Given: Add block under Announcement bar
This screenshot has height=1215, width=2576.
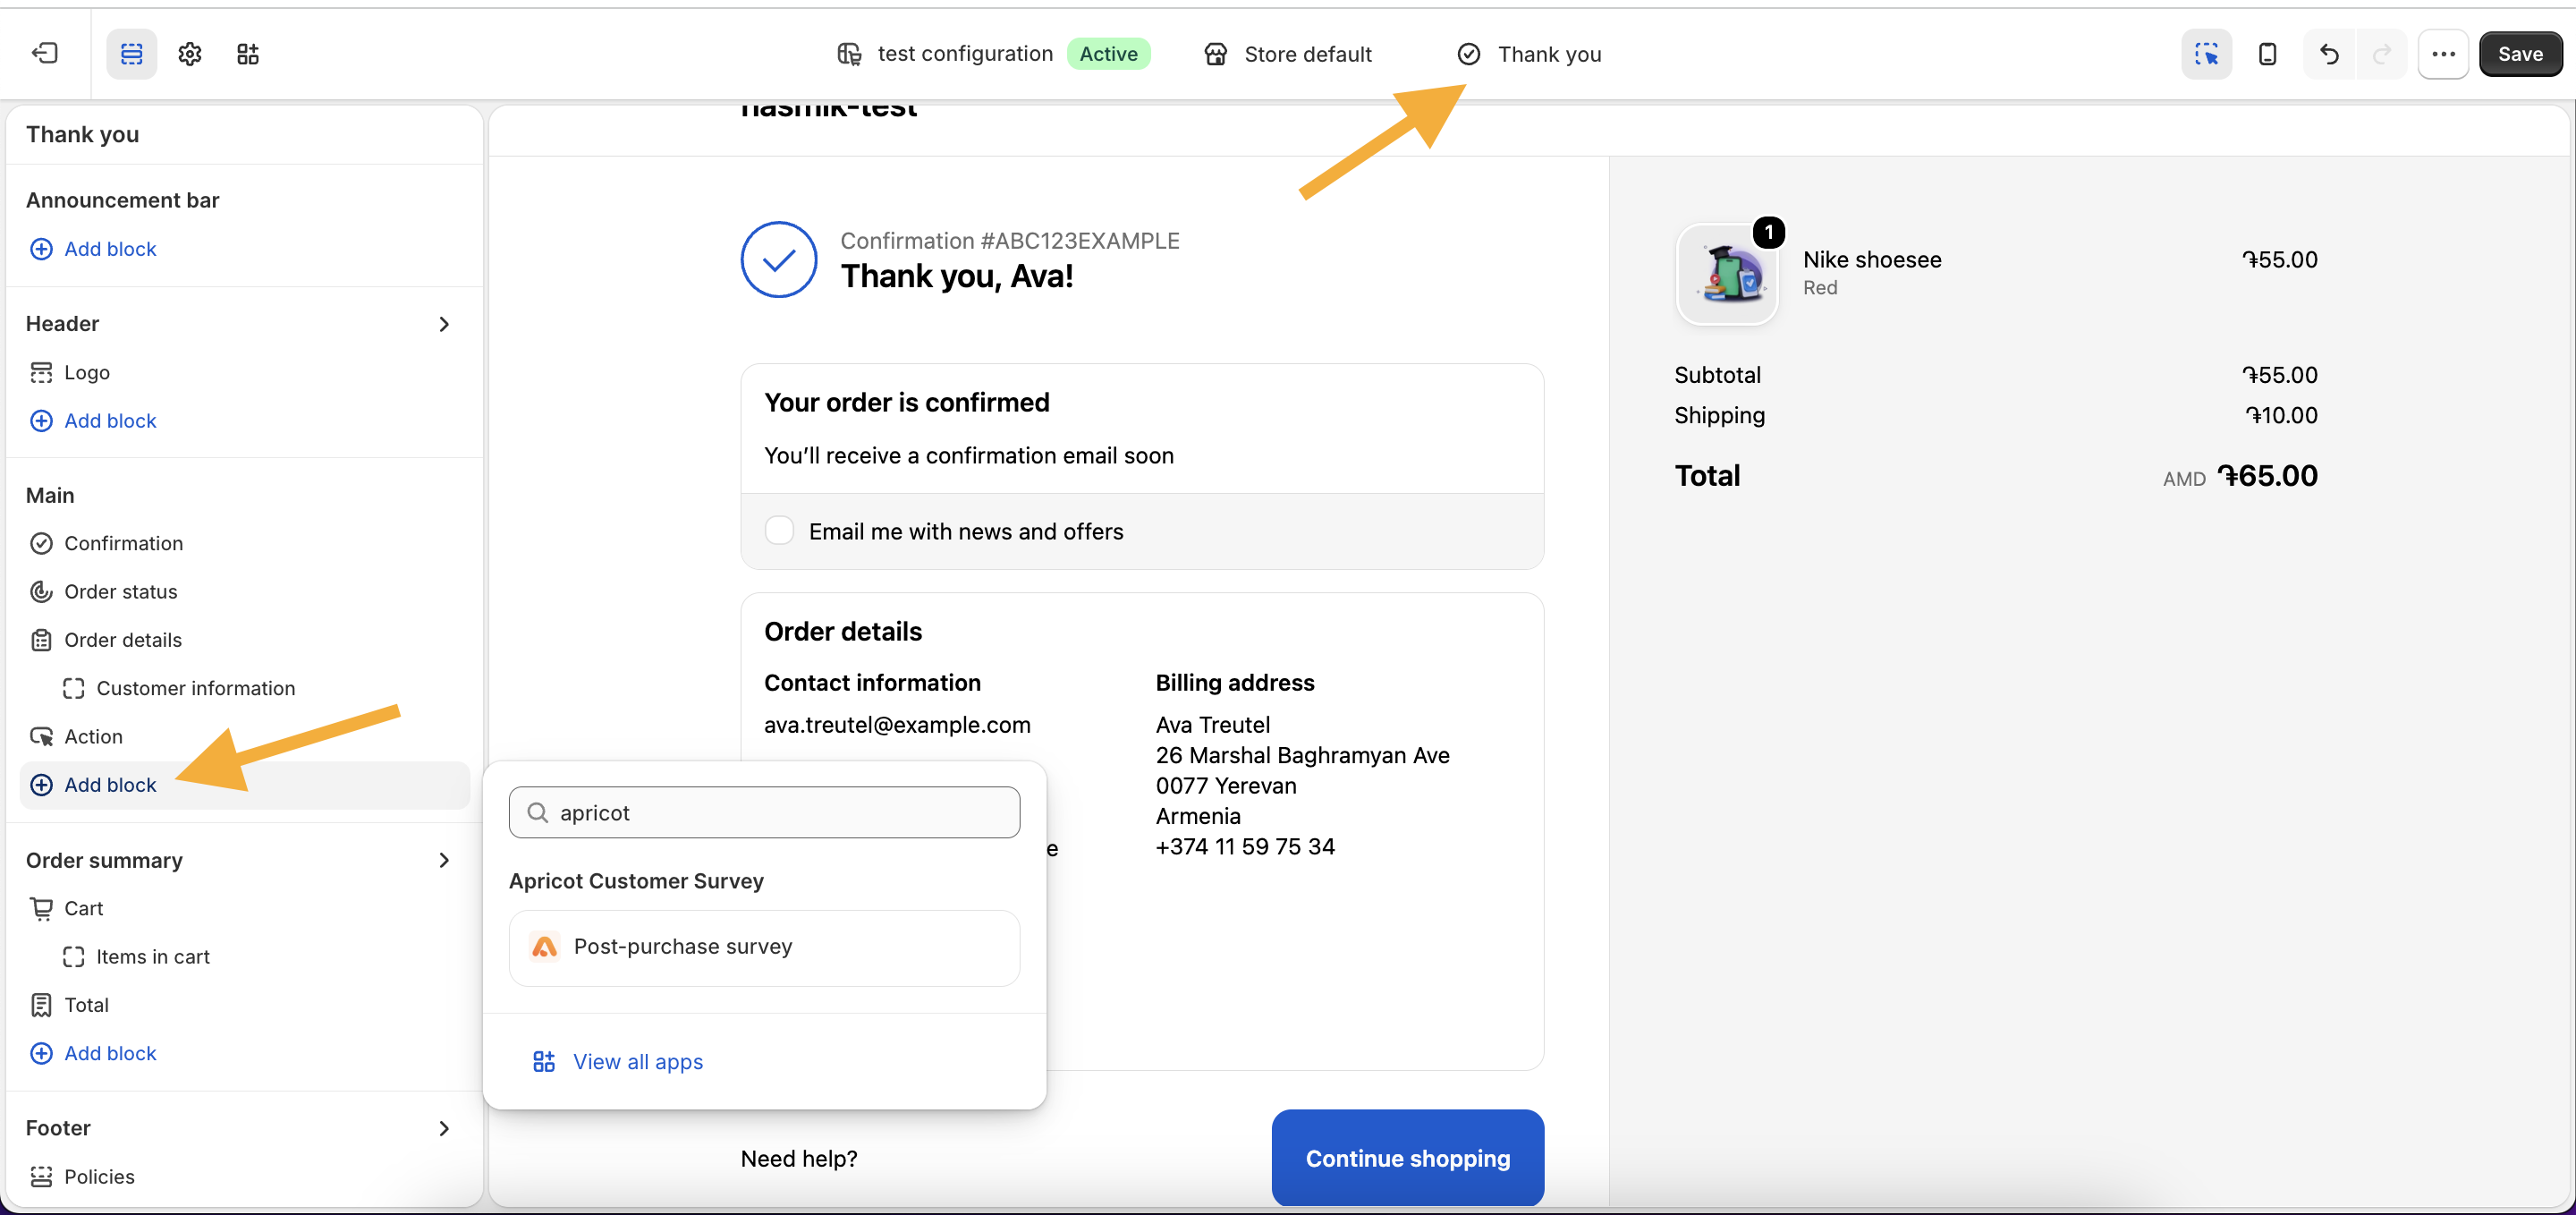Looking at the screenshot, I should pyautogui.click(x=94, y=249).
